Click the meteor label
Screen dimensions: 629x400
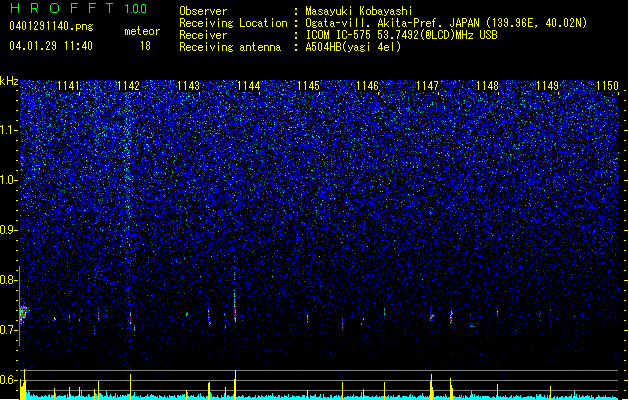(142, 31)
